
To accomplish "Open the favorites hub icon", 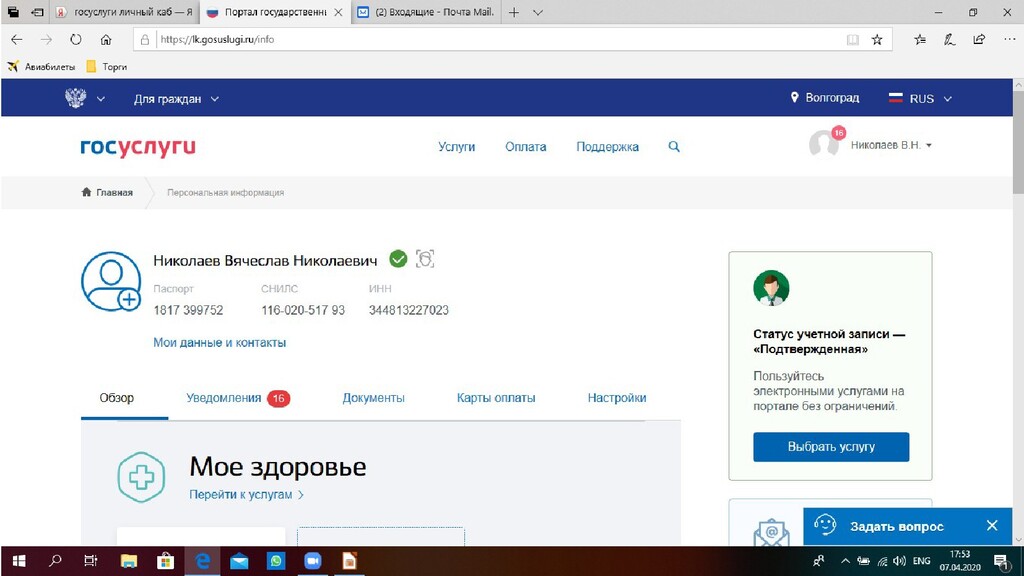I will (920, 40).
